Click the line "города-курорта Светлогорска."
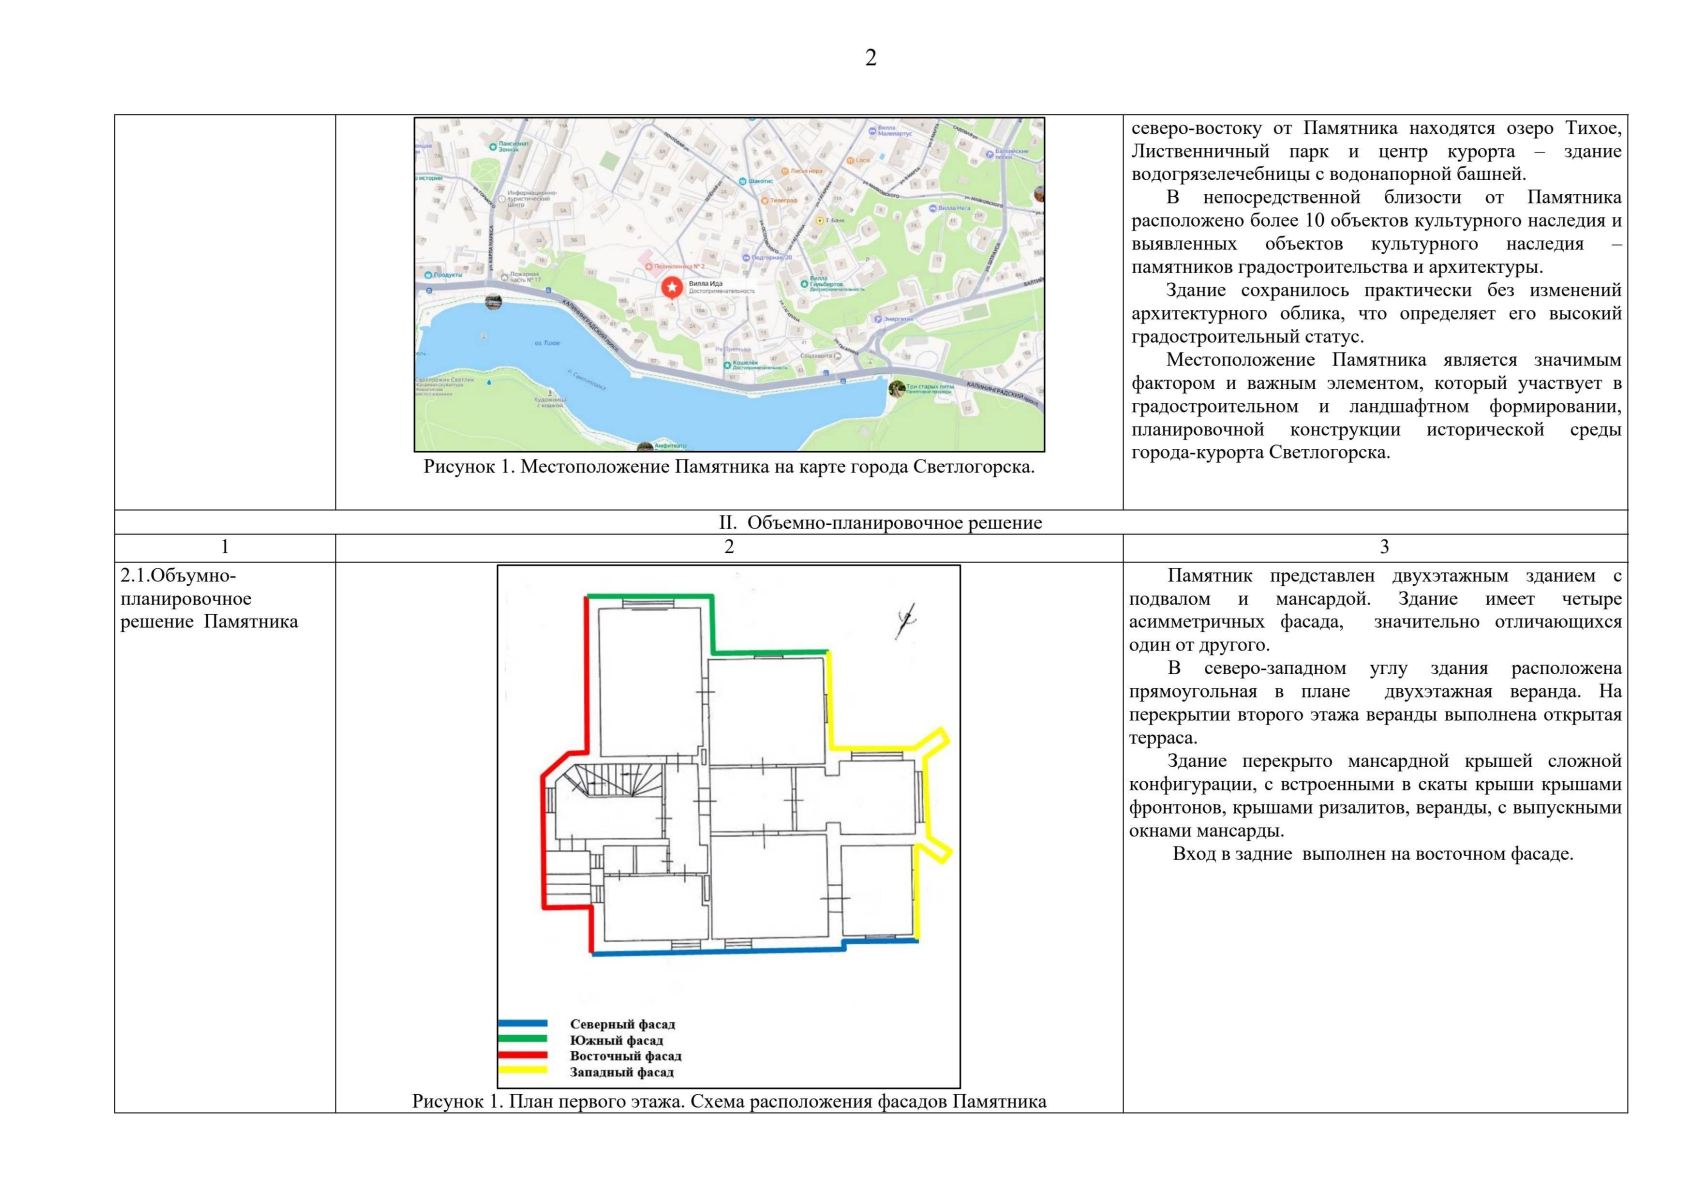 (1260, 452)
